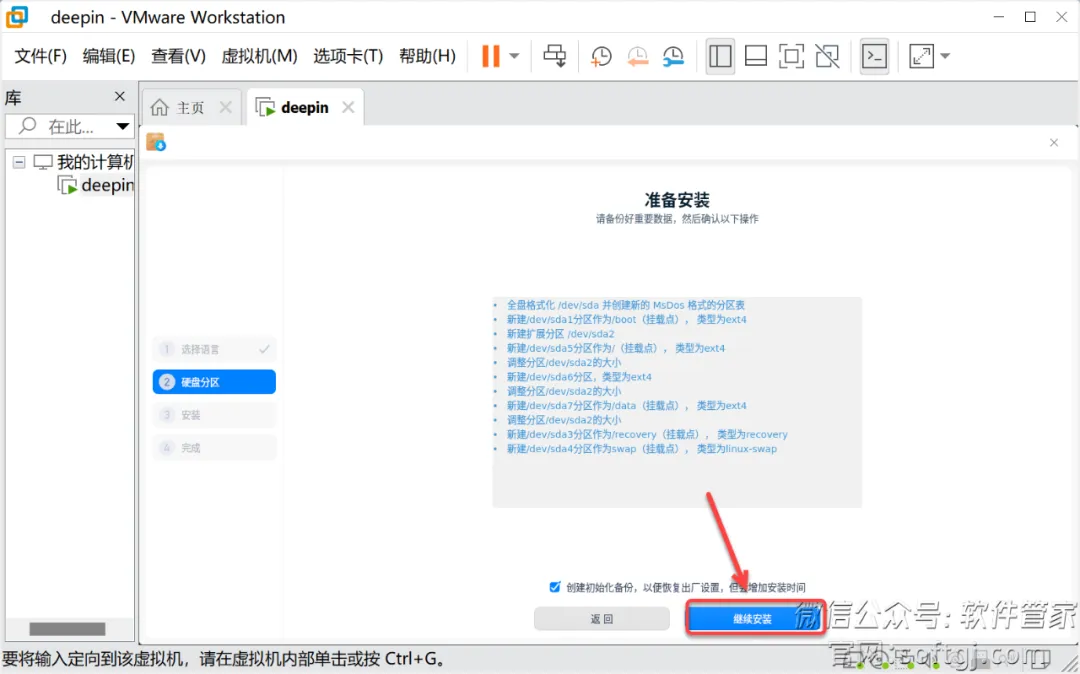Click the 新建/dev/sda6分区 line
Screen dimensions: 1080x674
coord(579,377)
